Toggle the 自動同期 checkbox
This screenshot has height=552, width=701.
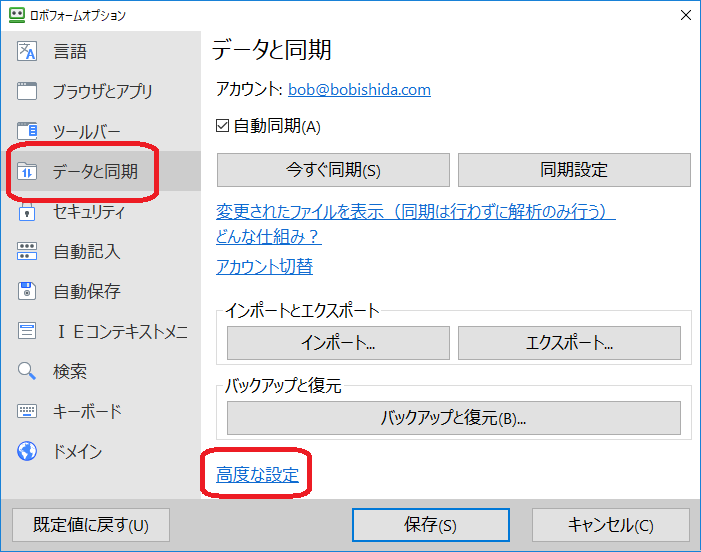click(223, 126)
